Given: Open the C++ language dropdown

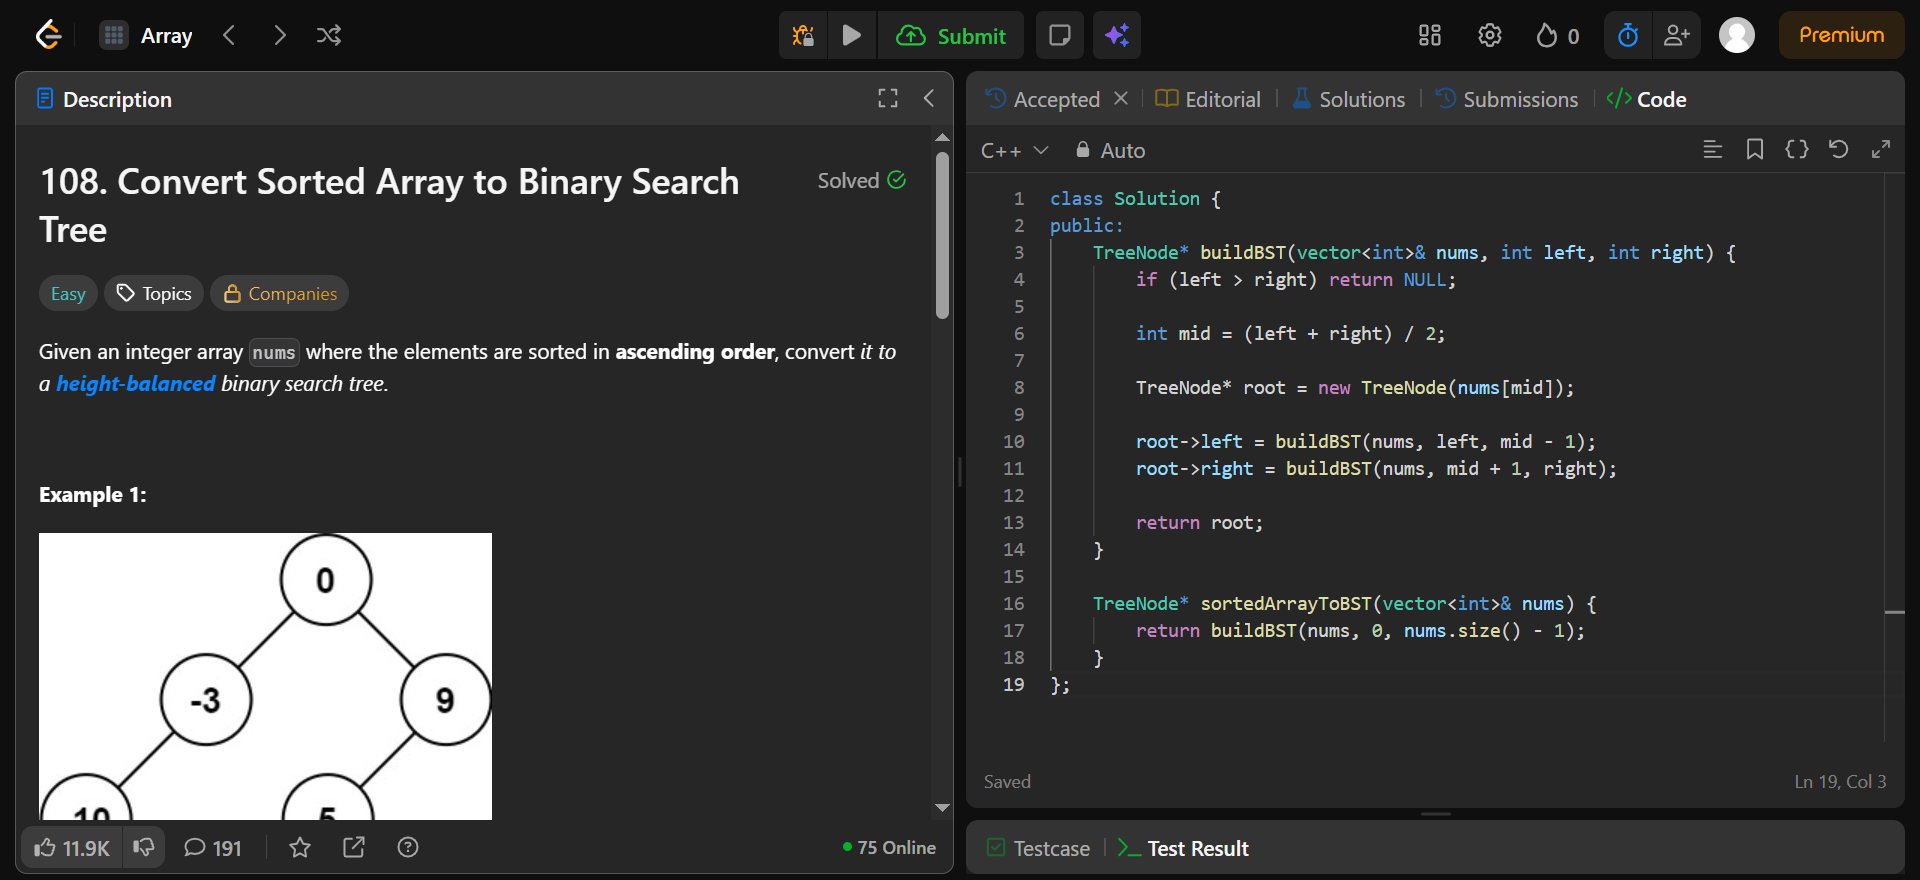Looking at the screenshot, I should point(1013,151).
